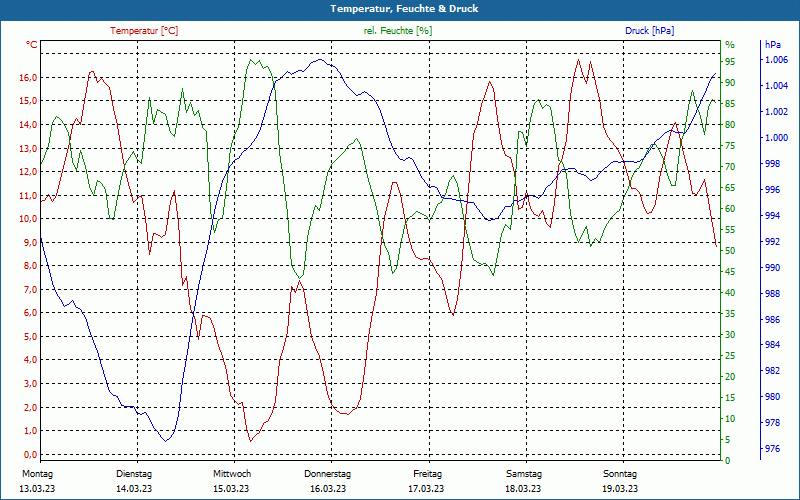Click the 0,0 temperature axis value
This screenshot has width=800, height=500.
coord(31,455)
